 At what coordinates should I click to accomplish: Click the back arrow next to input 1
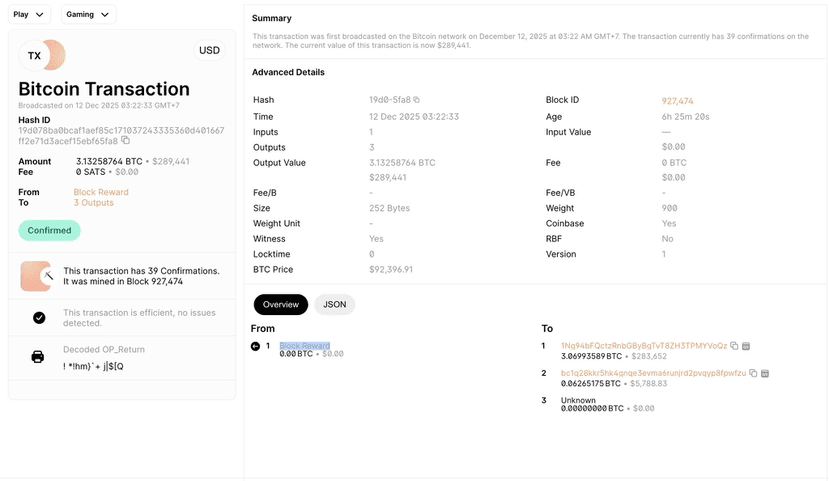coord(255,346)
